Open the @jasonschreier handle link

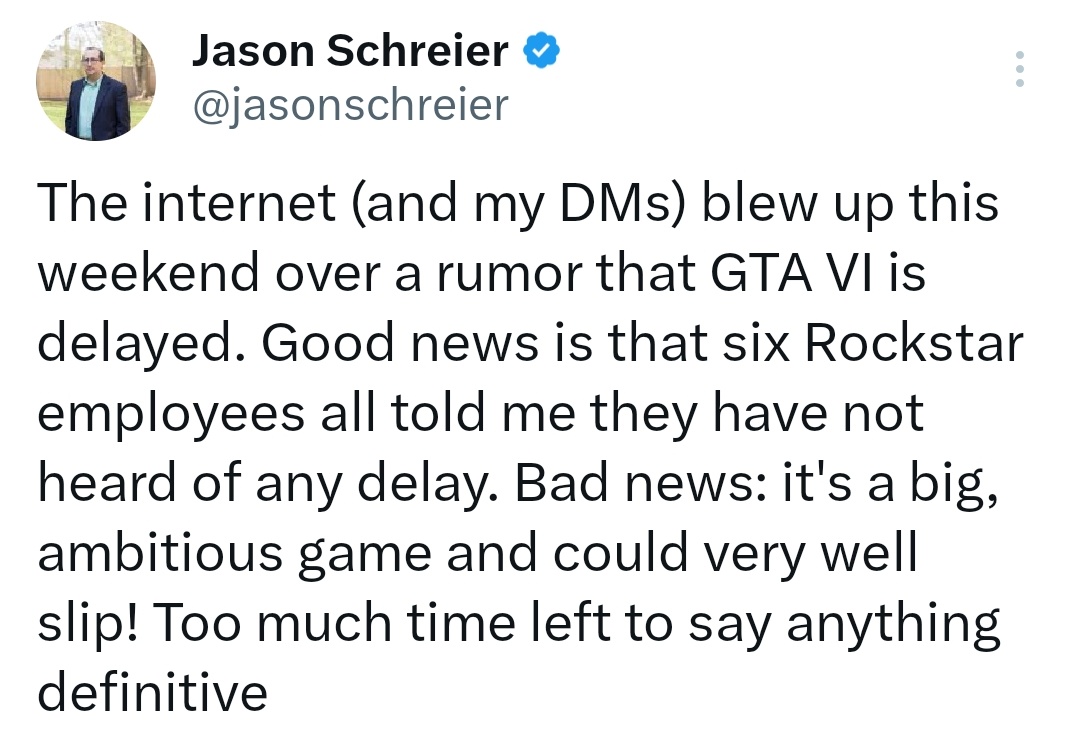349,103
